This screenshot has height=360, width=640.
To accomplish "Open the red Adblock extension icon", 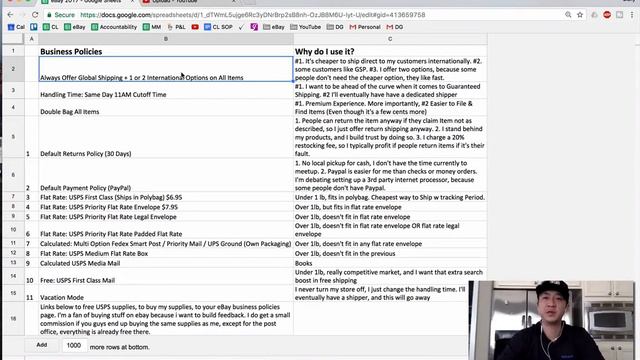I will click(607, 15).
